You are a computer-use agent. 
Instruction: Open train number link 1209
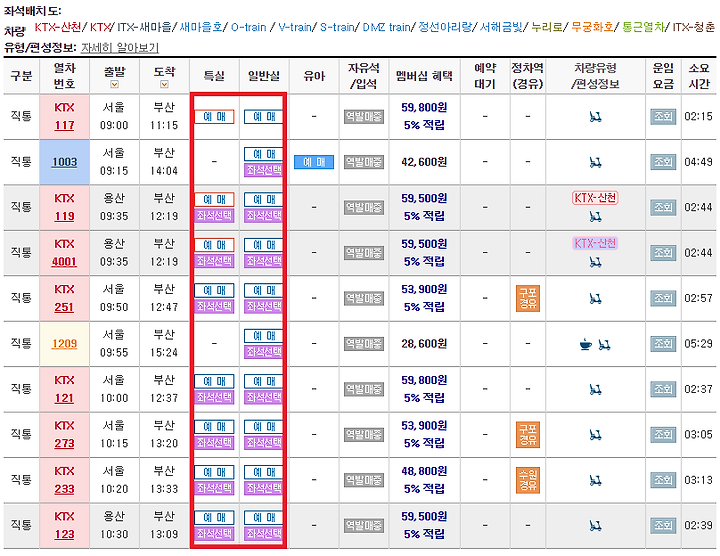click(64, 343)
